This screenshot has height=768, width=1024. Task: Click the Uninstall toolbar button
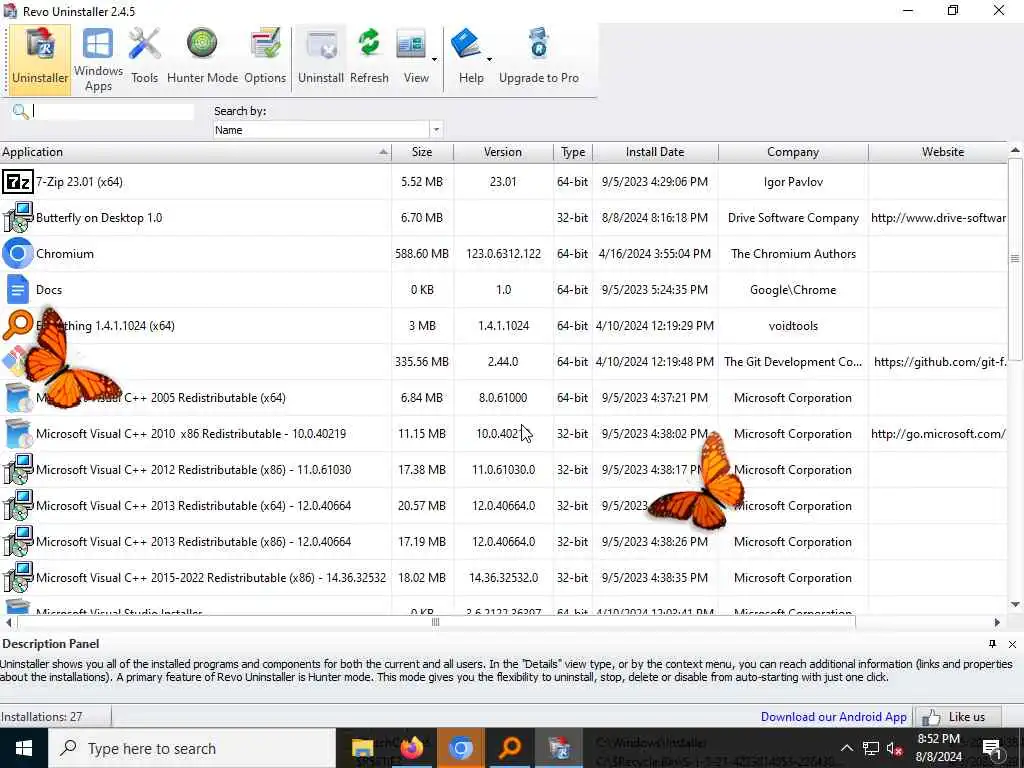[321, 59]
